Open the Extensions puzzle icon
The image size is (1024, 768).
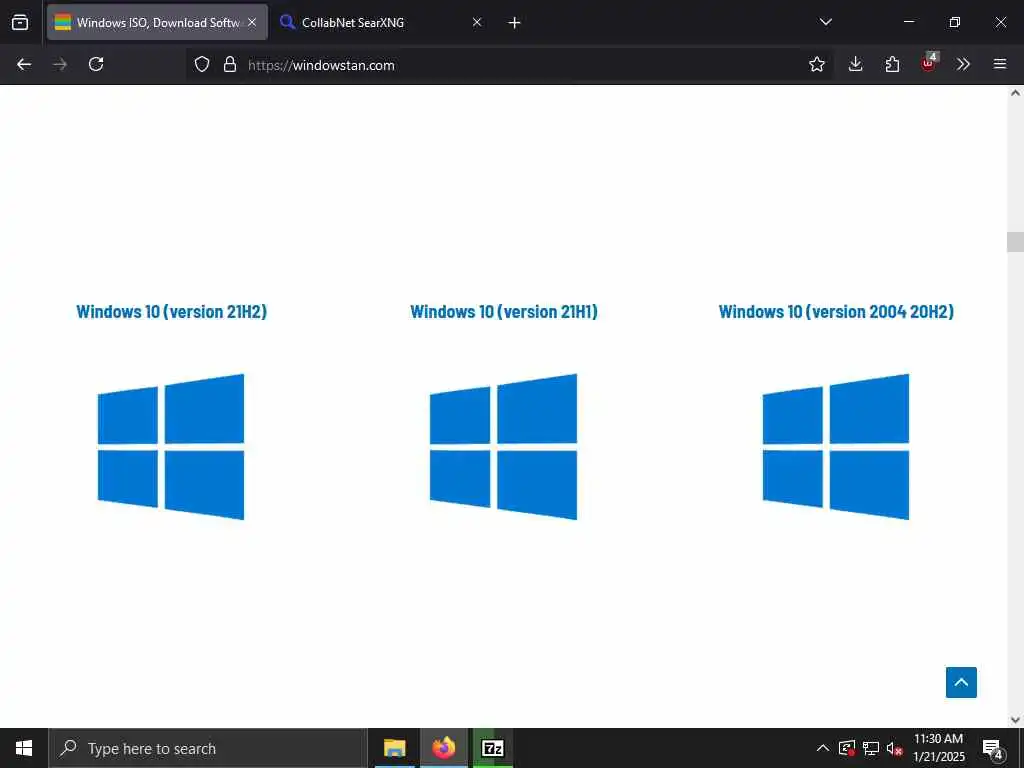(x=892, y=64)
